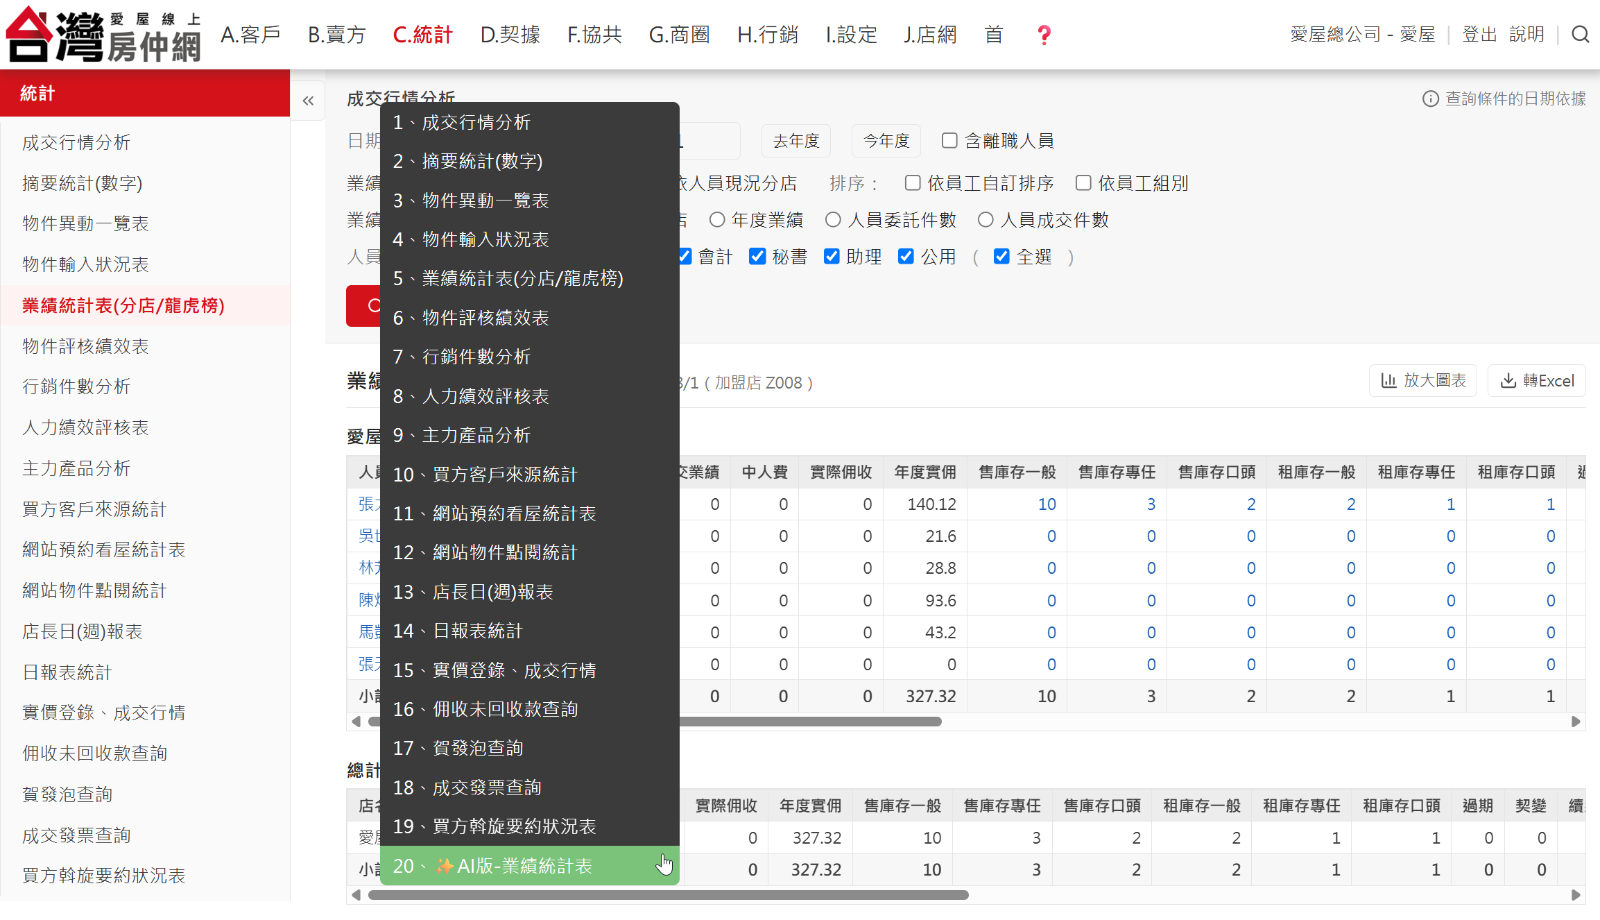
Task: Check 依員工自訂排序
Action: point(912,183)
